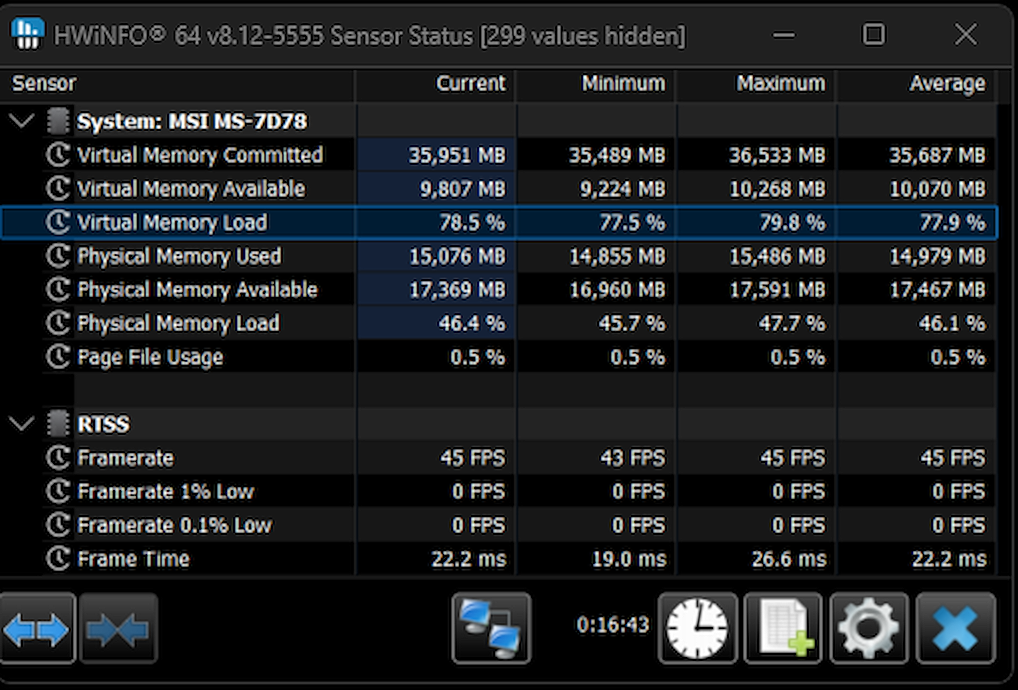Image resolution: width=1018 pixels, height=690 pixels.
Task: Open remote monitoring via network computers icon
Action: pos(491,628)
